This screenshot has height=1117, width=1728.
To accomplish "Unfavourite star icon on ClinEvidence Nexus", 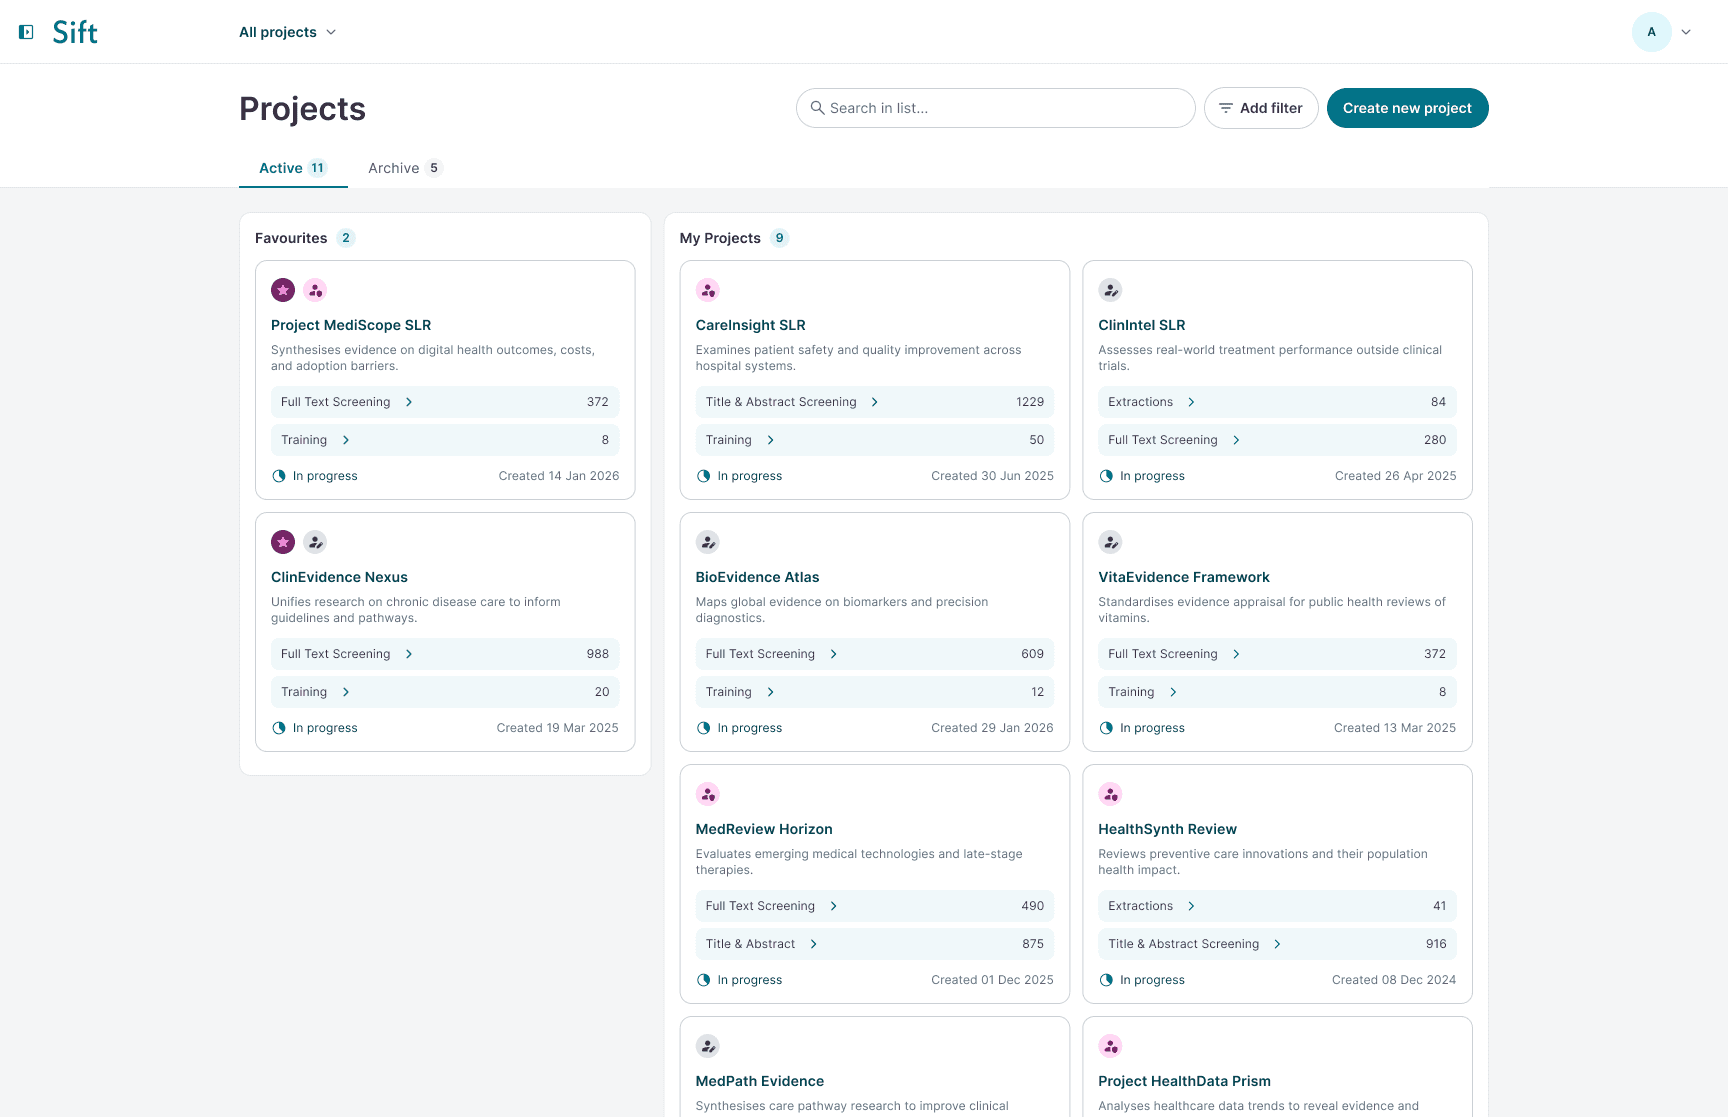I will pos(283,542).
